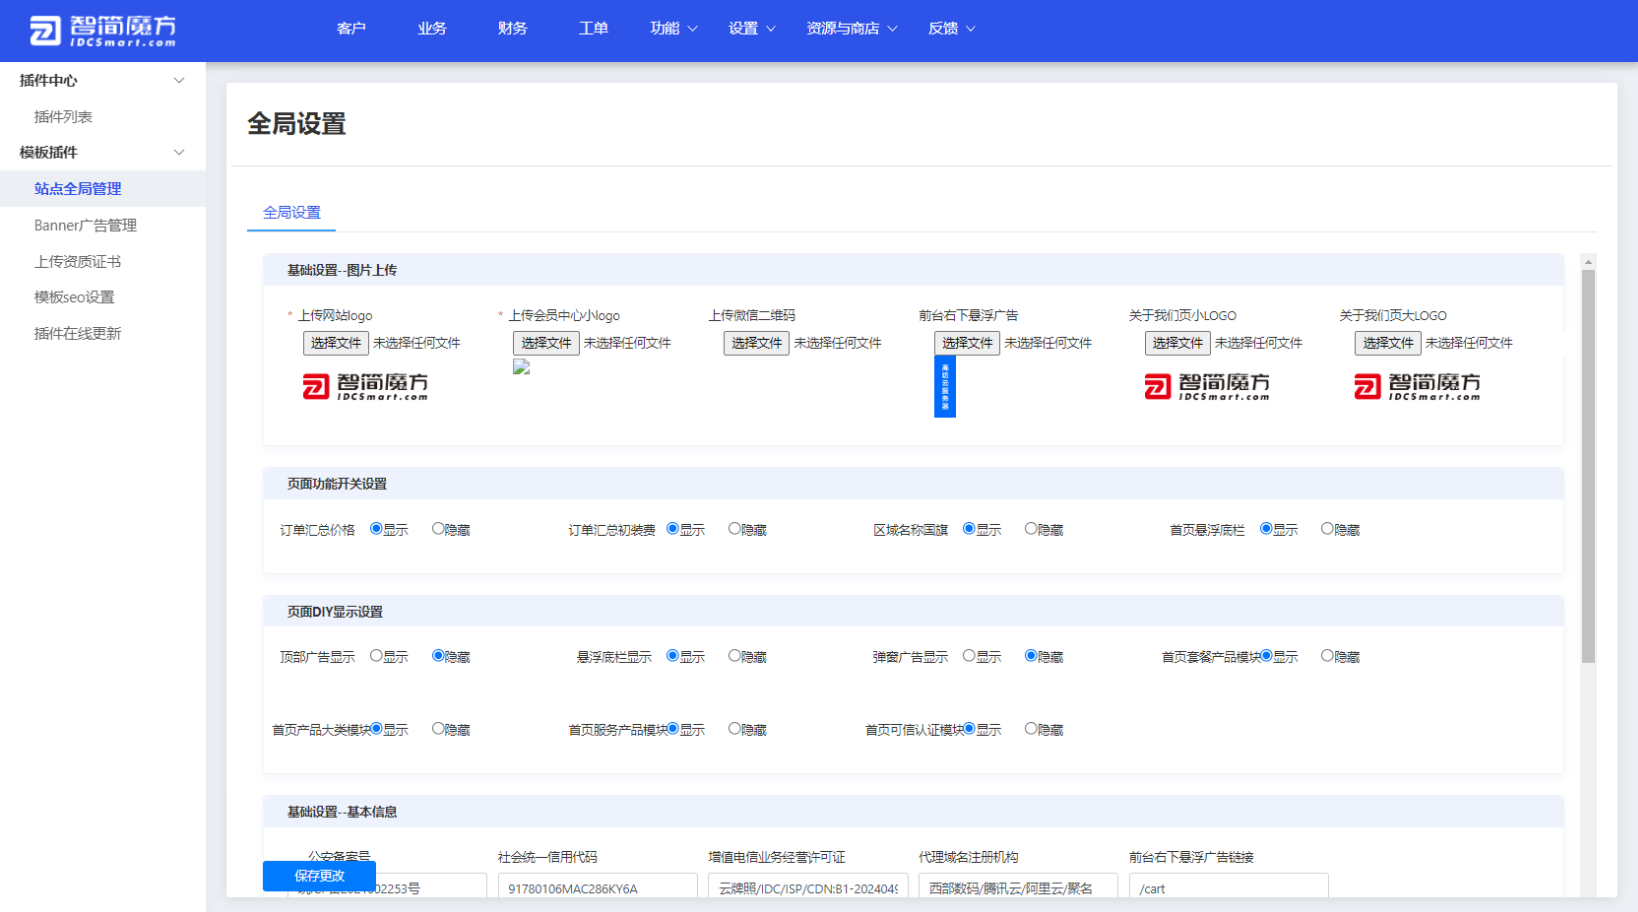Click the 智简魔方 logo in the header
The width and height of the screenshot is (1638, 912).
[x=102, y=31]
